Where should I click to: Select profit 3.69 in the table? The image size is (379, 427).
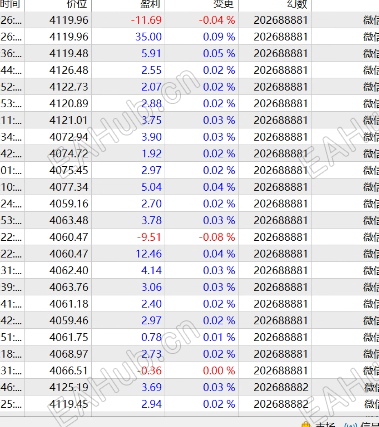pyautogui.click(x=151, y=387)
